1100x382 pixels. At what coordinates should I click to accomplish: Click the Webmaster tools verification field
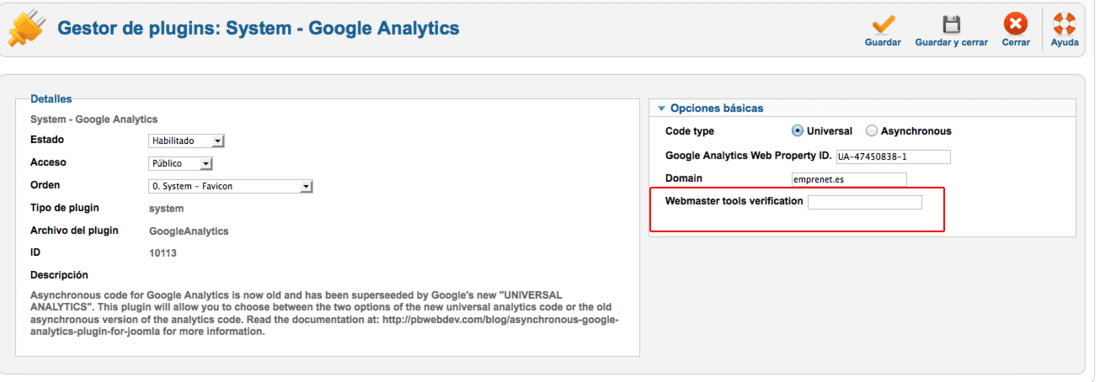[865, 202]
